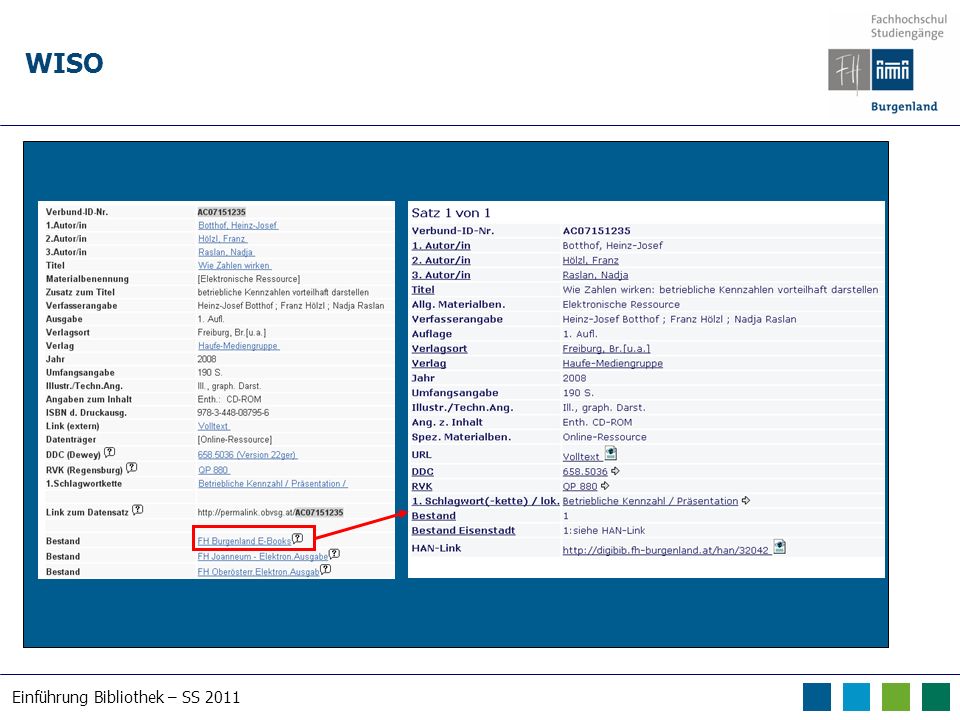The image size is (960, 720).
Task: Click help icon after FH Oberösterr.Elektron.Ausgab
Action: click(326, 569)
